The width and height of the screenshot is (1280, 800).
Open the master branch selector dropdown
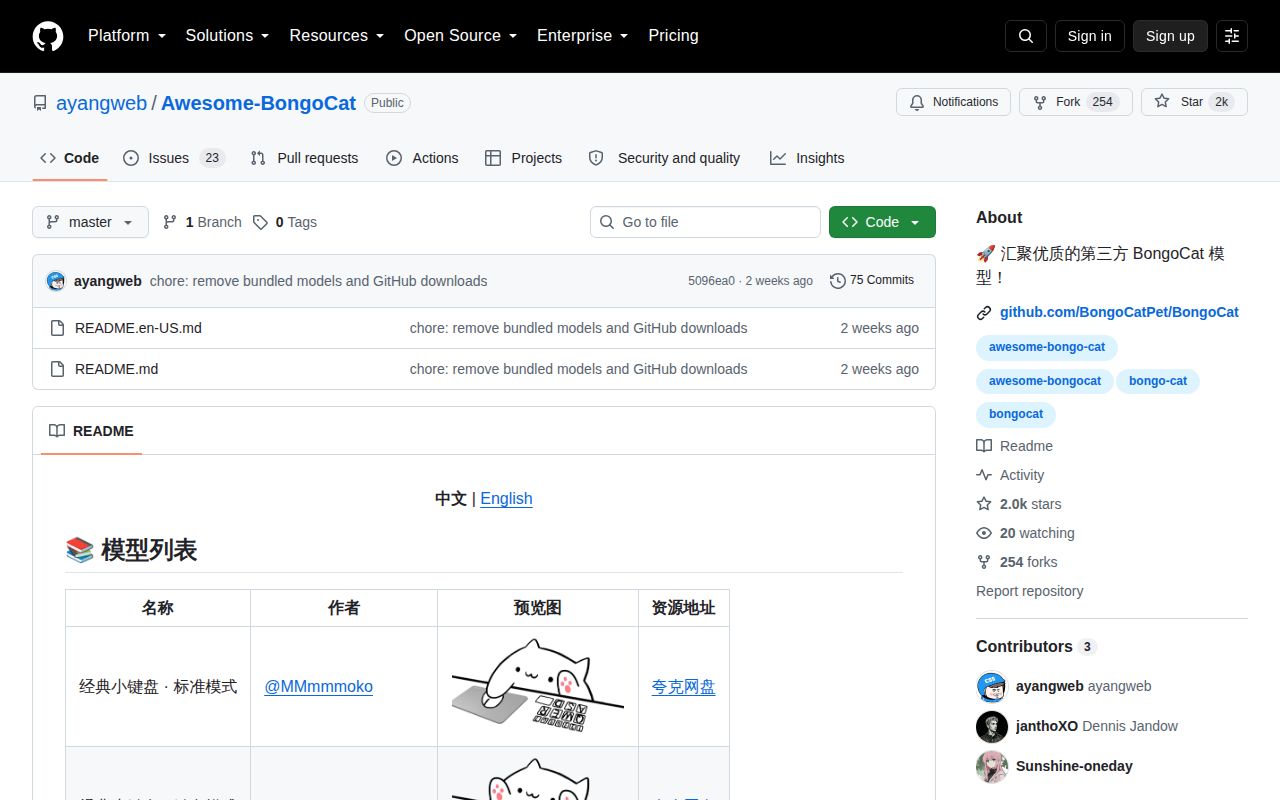point(90,222)
